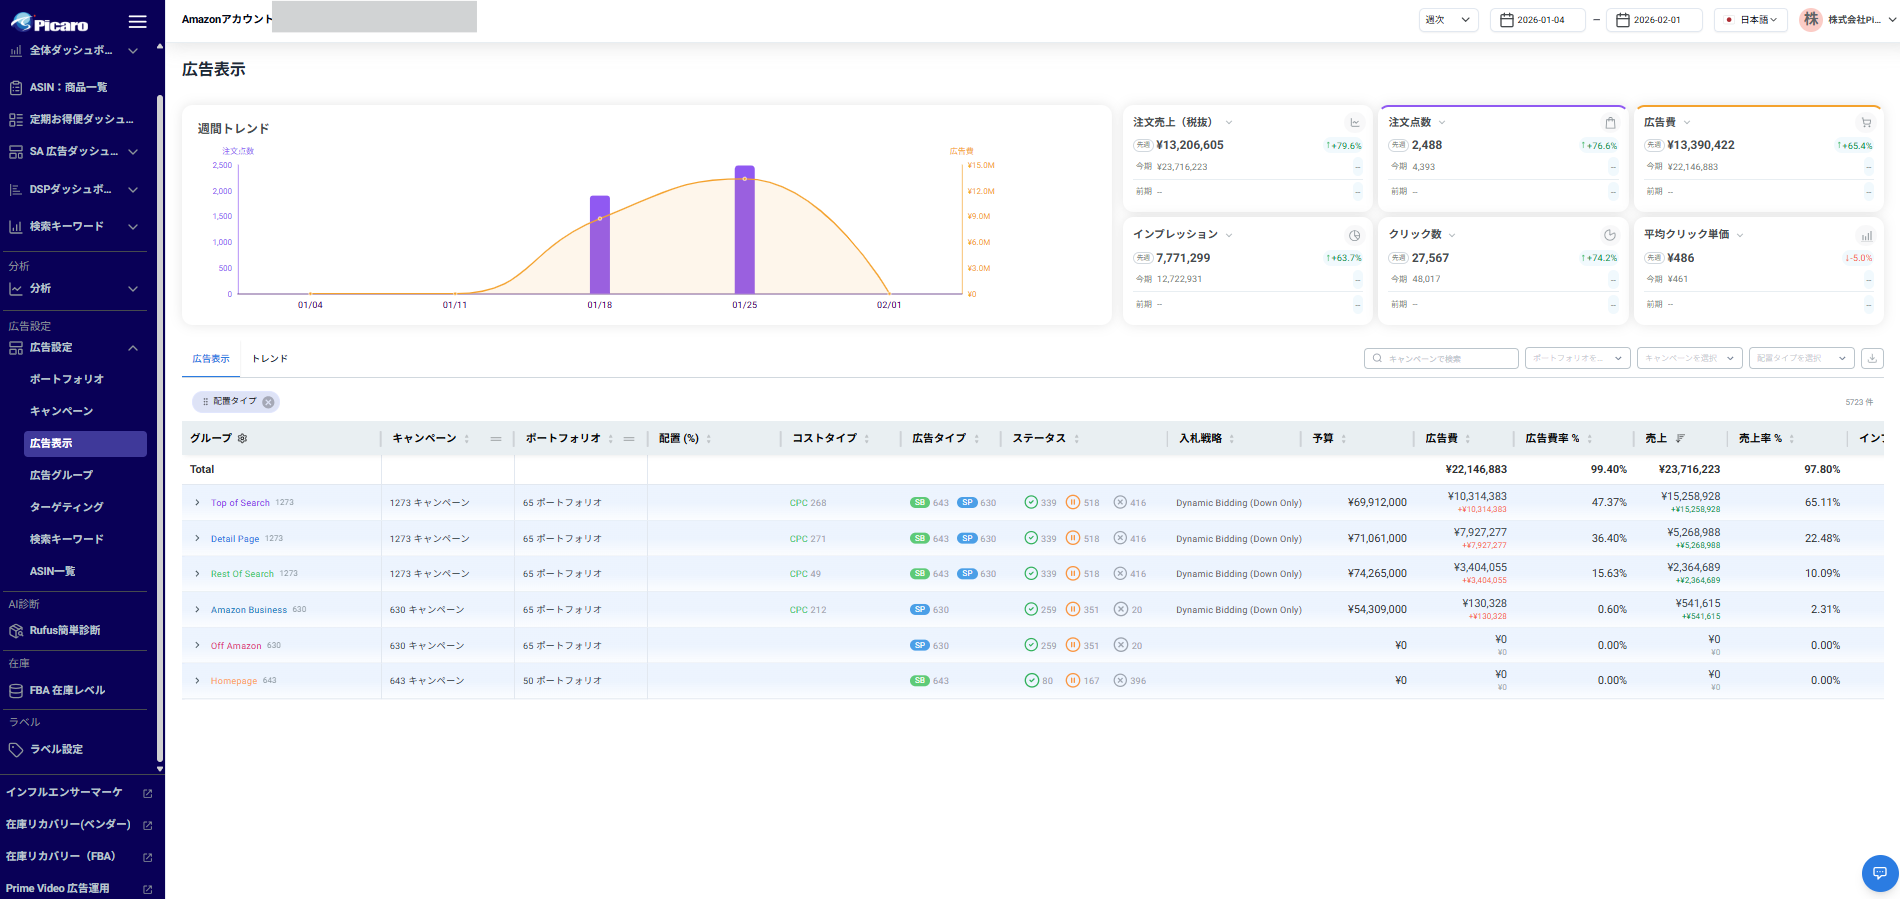Open the 週次 period dropdown
This screenshot has height=899, width=1900.
tap(1448, 20)
